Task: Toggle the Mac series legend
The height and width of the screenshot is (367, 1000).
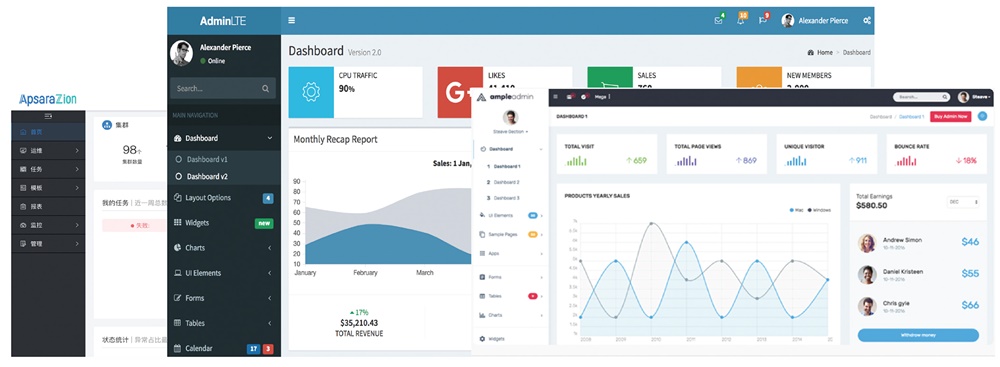Action: point(797,210)
